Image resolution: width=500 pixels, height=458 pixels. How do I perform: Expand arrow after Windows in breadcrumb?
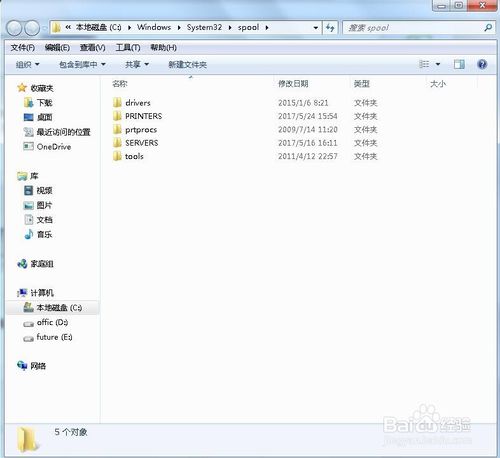(179, 28)
